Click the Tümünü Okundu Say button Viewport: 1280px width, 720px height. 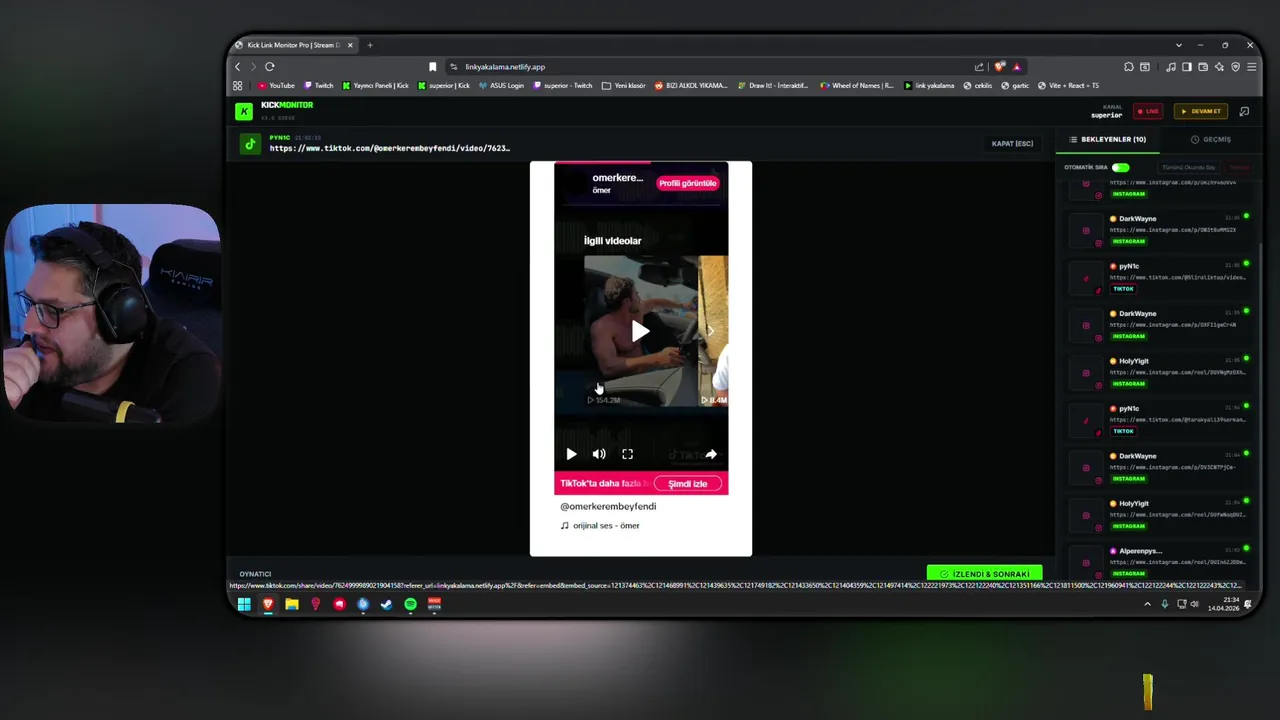[1189, 168]
